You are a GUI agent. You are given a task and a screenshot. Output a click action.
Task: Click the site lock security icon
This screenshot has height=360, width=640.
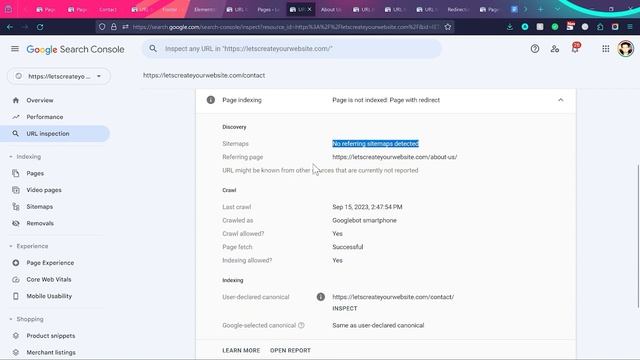click(114, 27)
